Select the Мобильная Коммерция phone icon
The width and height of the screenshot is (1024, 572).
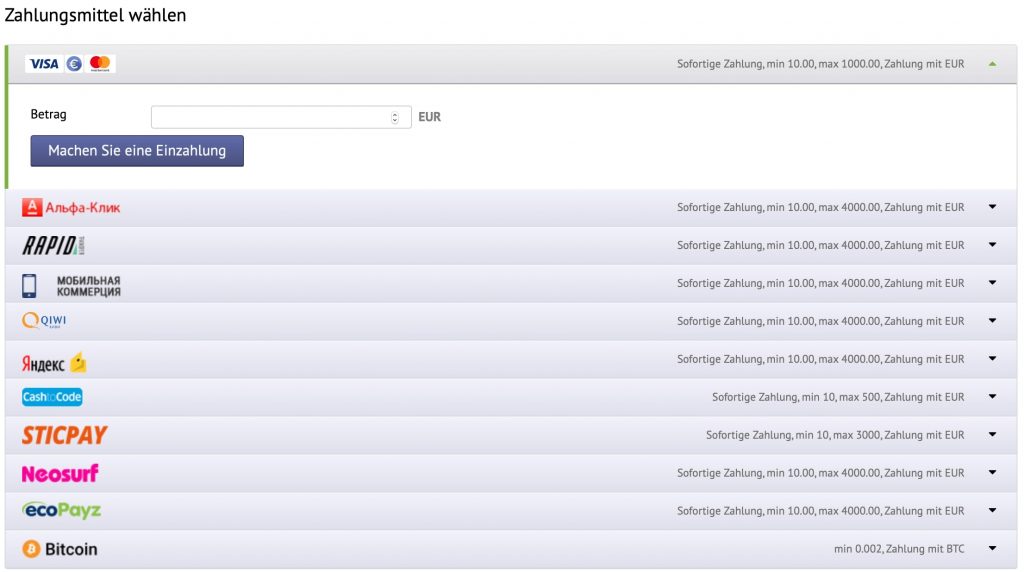(x=30, y=285)
